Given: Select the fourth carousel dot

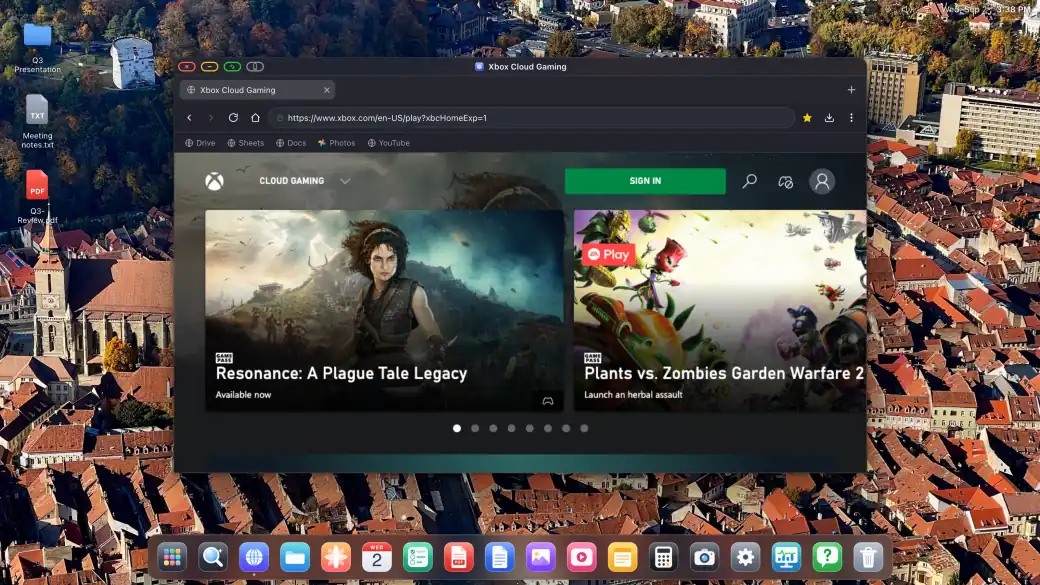Looking at the screenshot, I should point(511,428).
